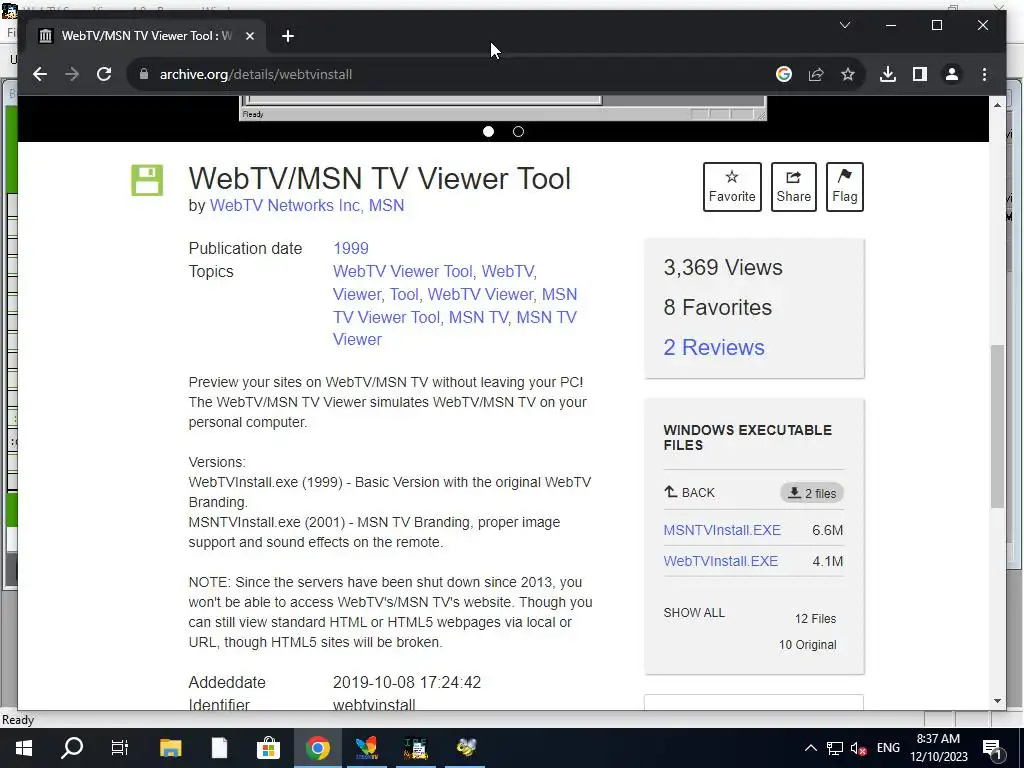
Task: Open the butterfly app taskbar icon
Action: (x=366, y=748)
